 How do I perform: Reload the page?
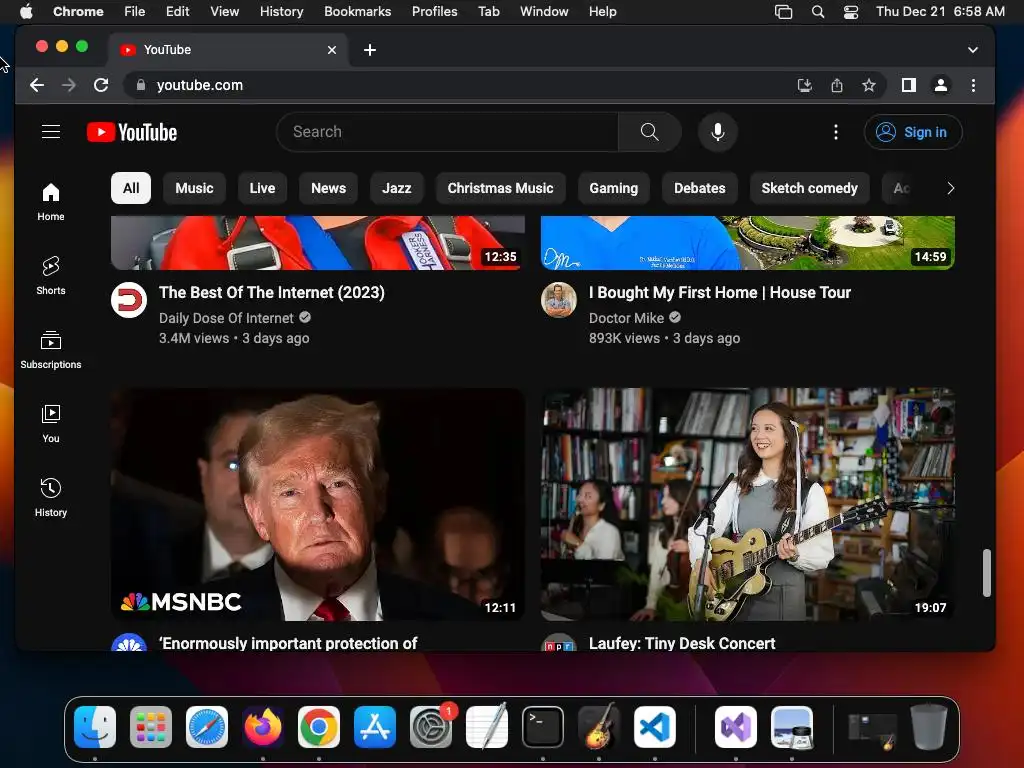tap(101, 85)
